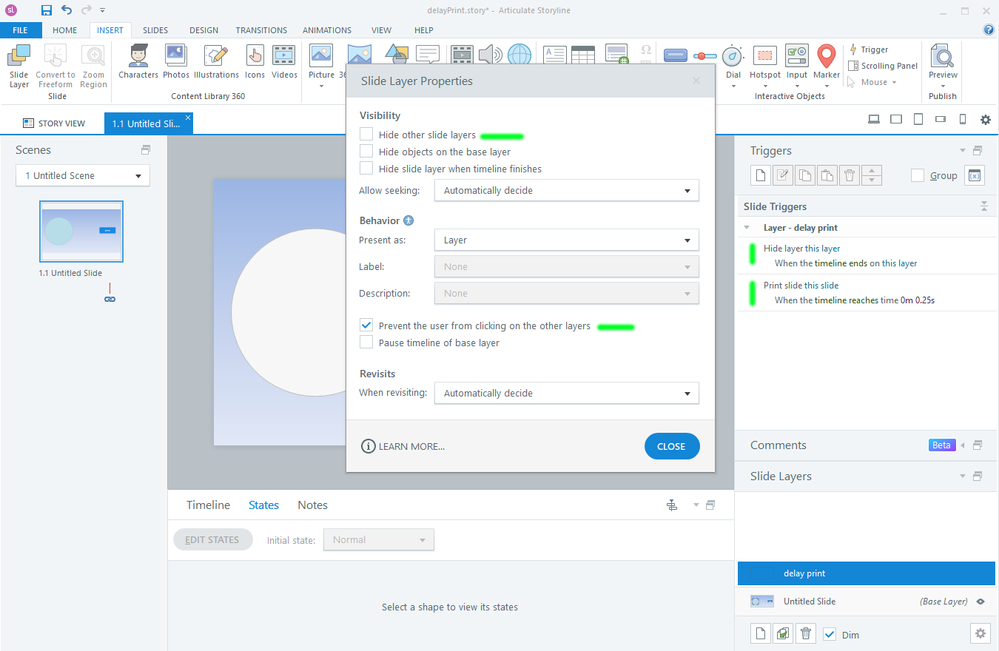This screenshot has width=999, height=651.
Task: Expand the Present as dropdown
Action: [566, 241]
